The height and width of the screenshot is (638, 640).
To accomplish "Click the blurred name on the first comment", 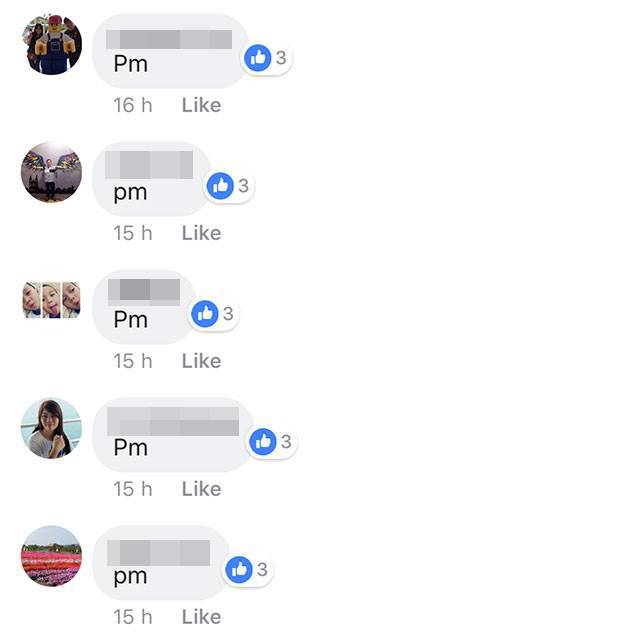I will click(169, 40).
